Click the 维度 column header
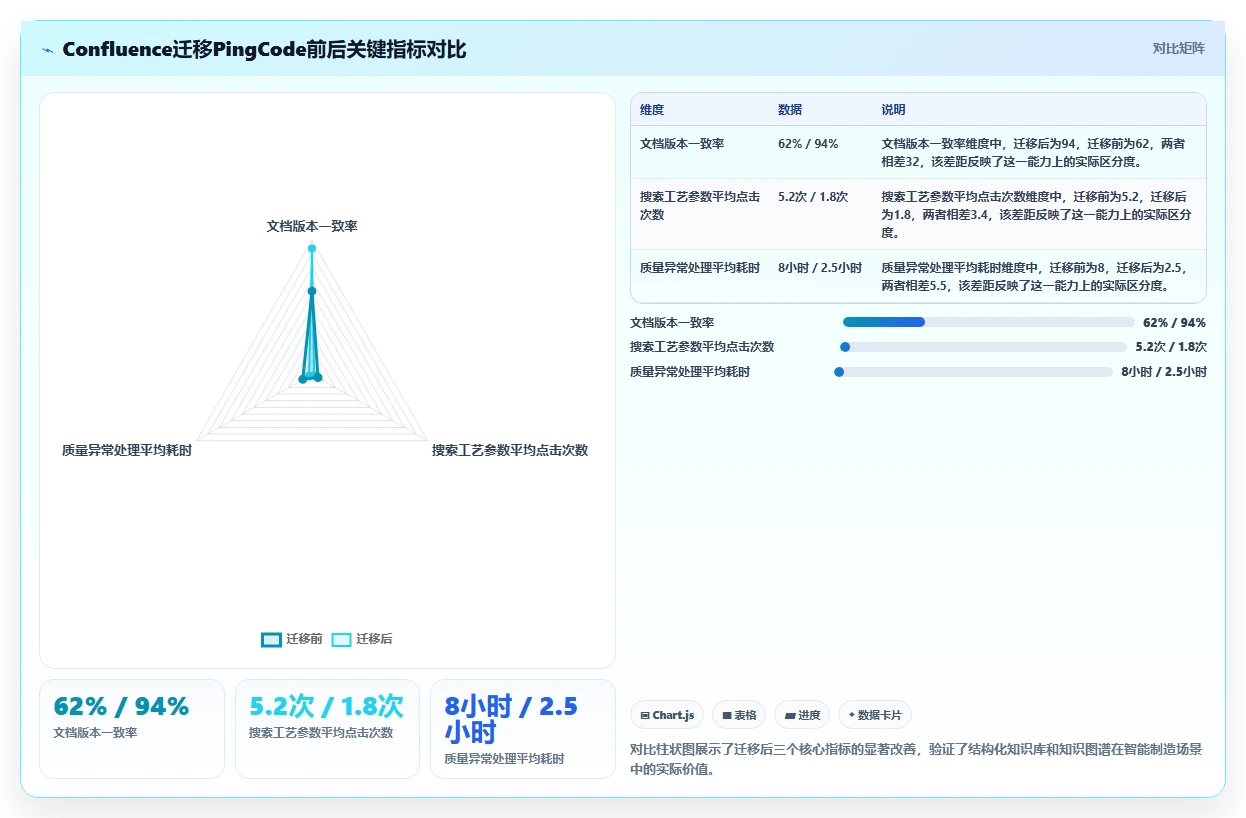This screenshot has width=1246, height=818. (x=652, y=110)
